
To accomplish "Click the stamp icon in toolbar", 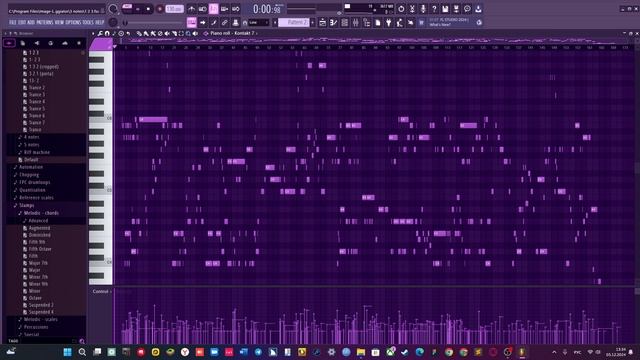I will 236,22.
